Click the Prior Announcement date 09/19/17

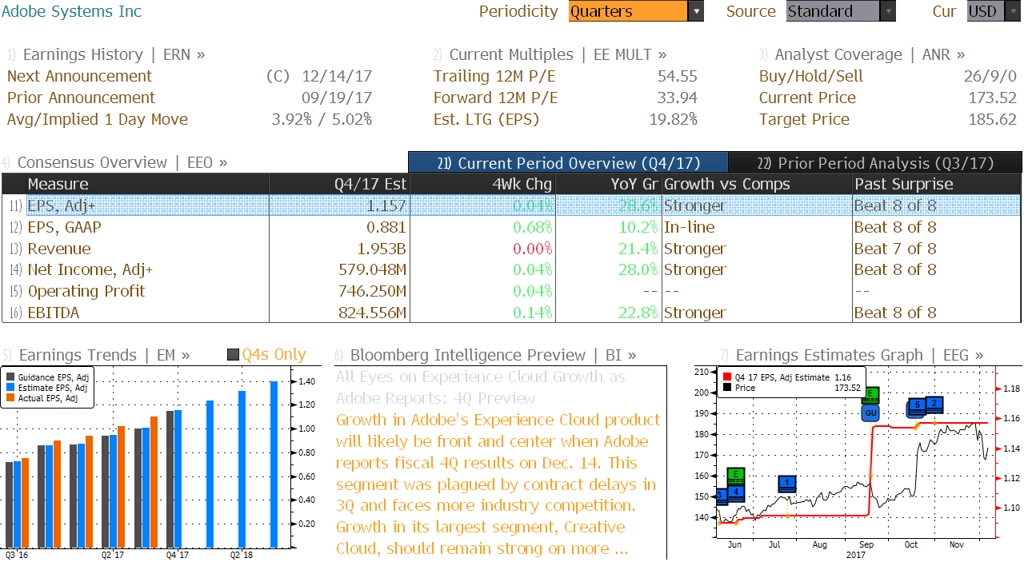(x=336, y=98)
